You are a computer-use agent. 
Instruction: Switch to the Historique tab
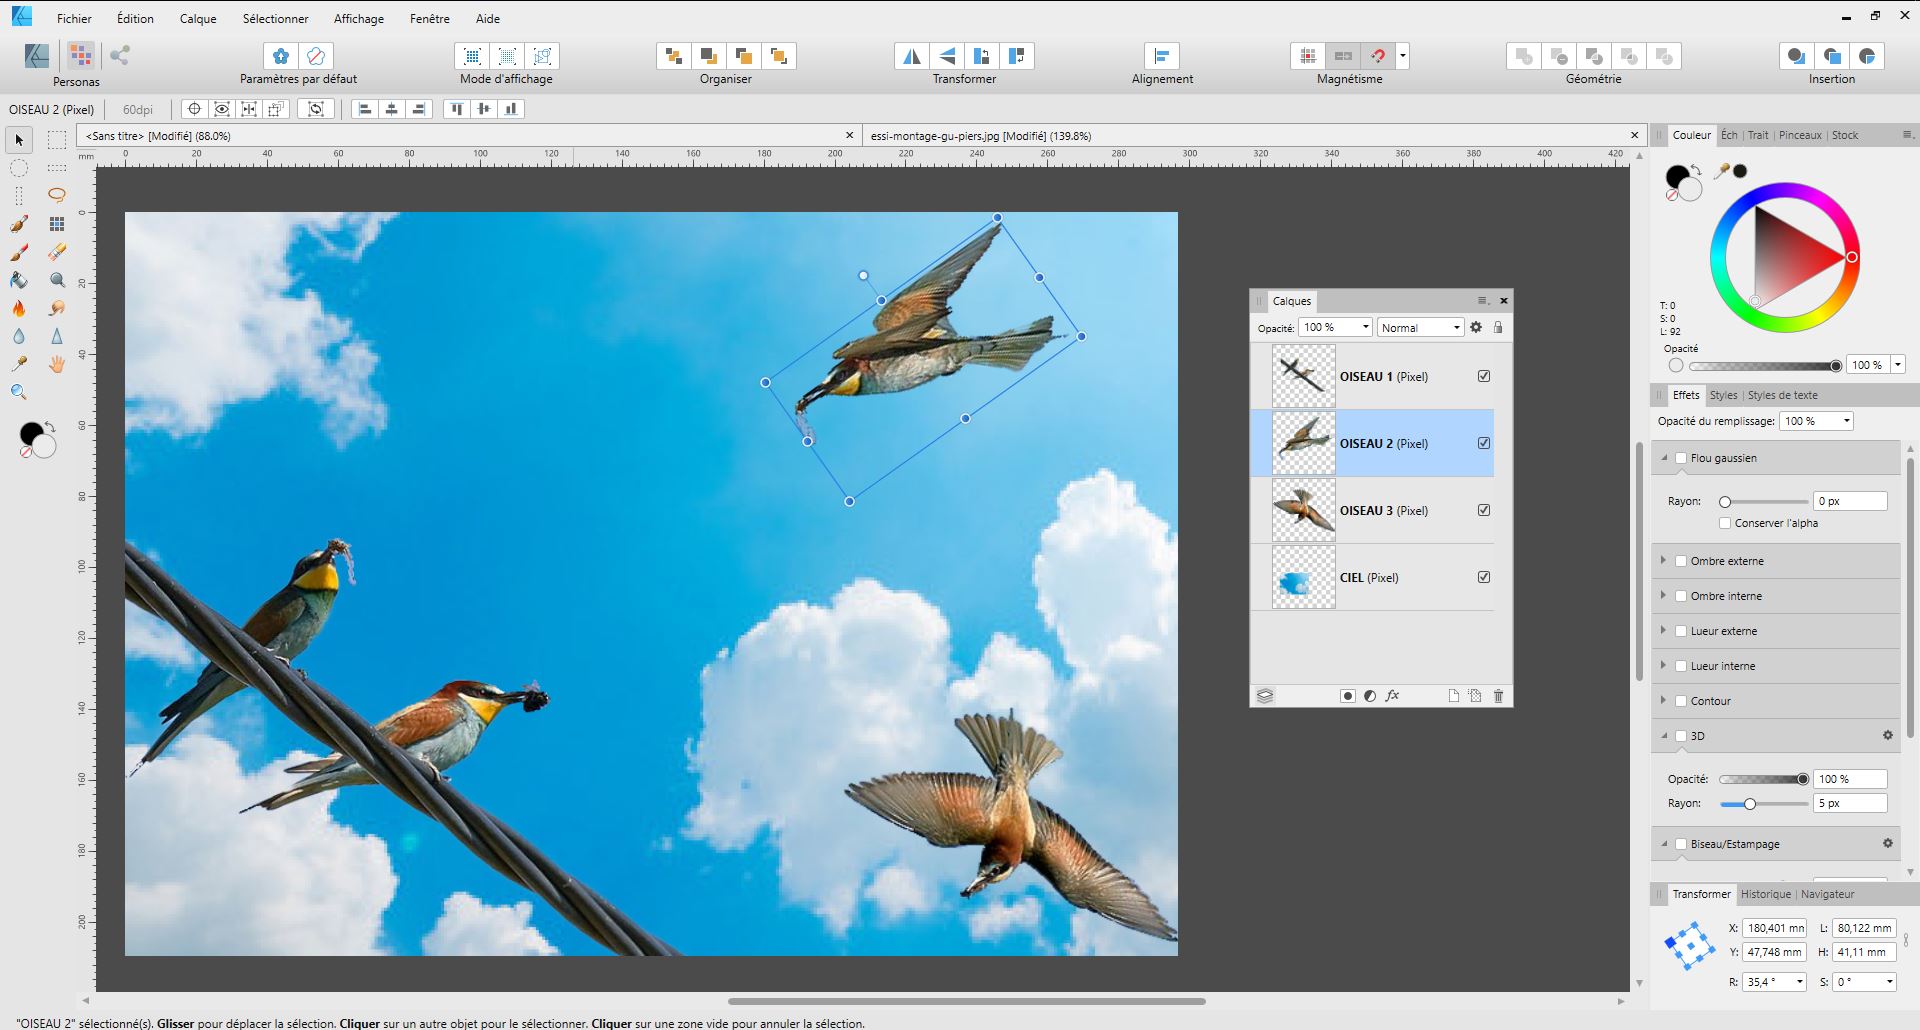(x=1765, y=894)
